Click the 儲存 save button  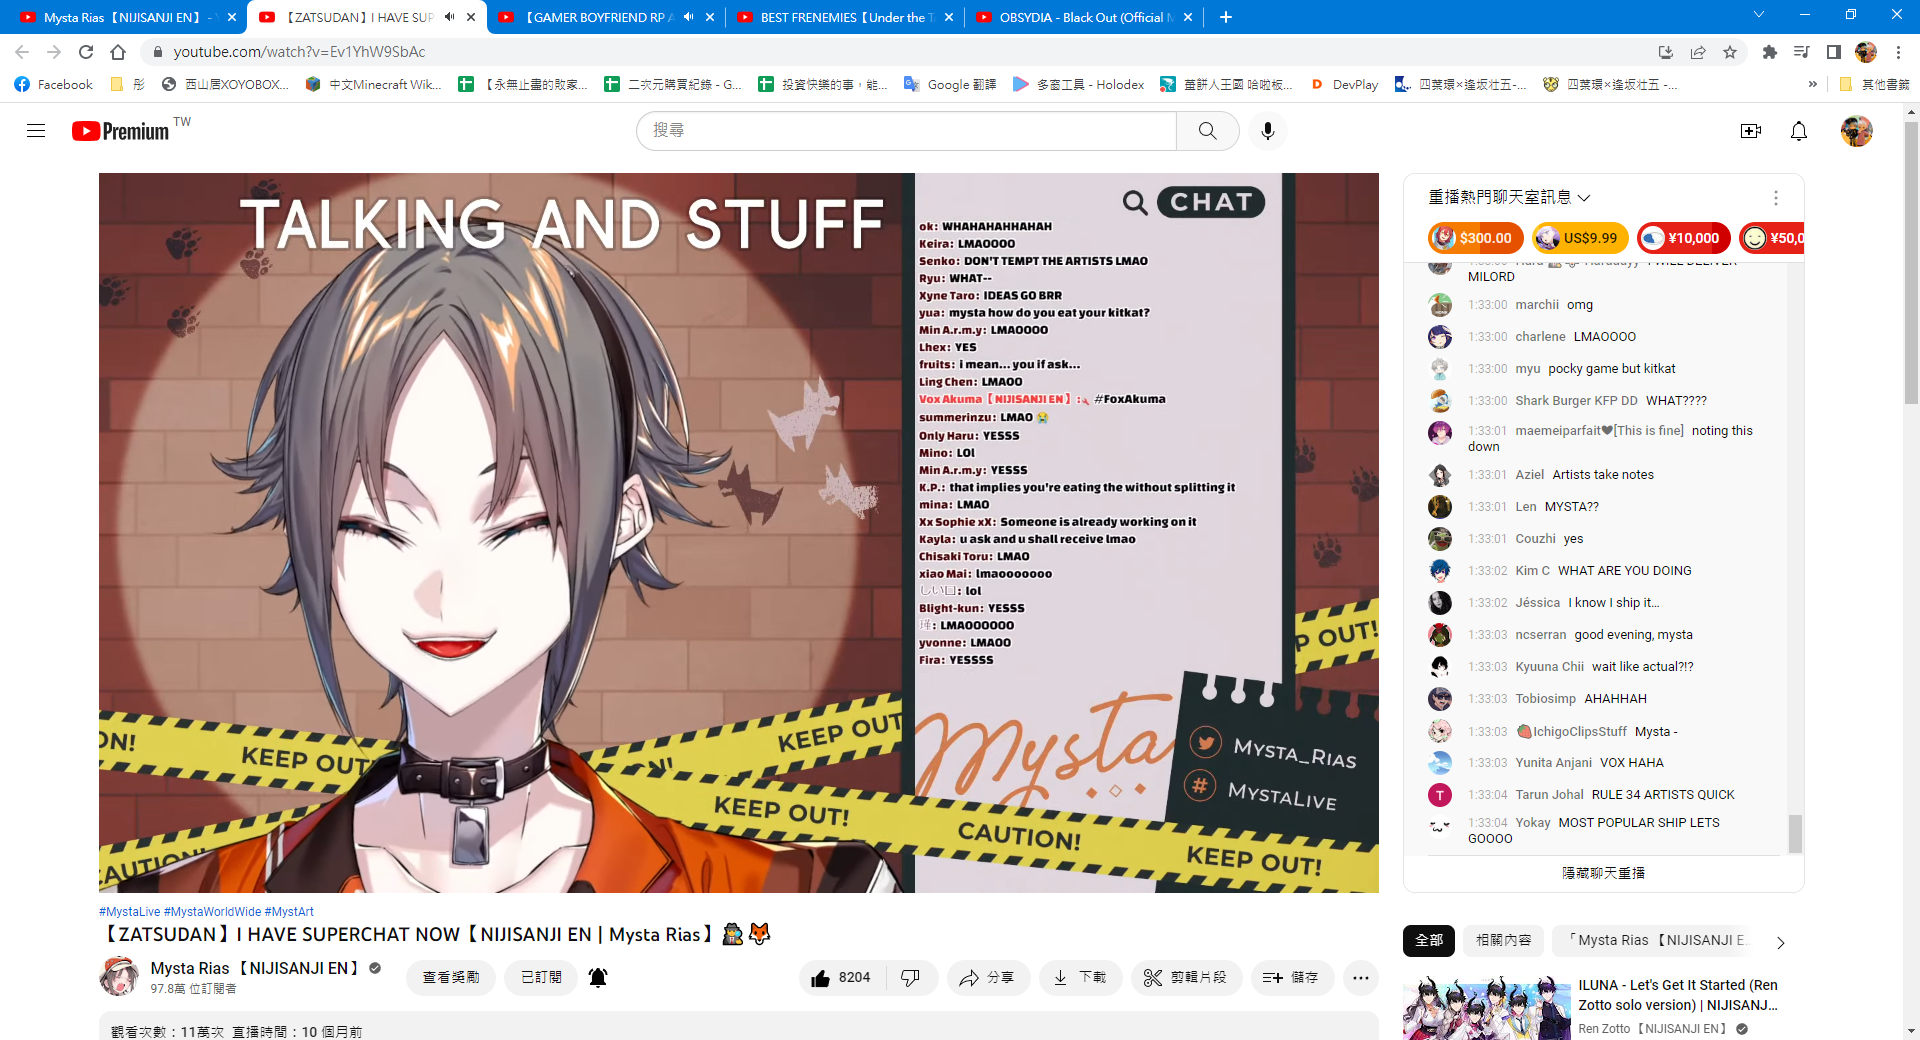pos(1292,978)
